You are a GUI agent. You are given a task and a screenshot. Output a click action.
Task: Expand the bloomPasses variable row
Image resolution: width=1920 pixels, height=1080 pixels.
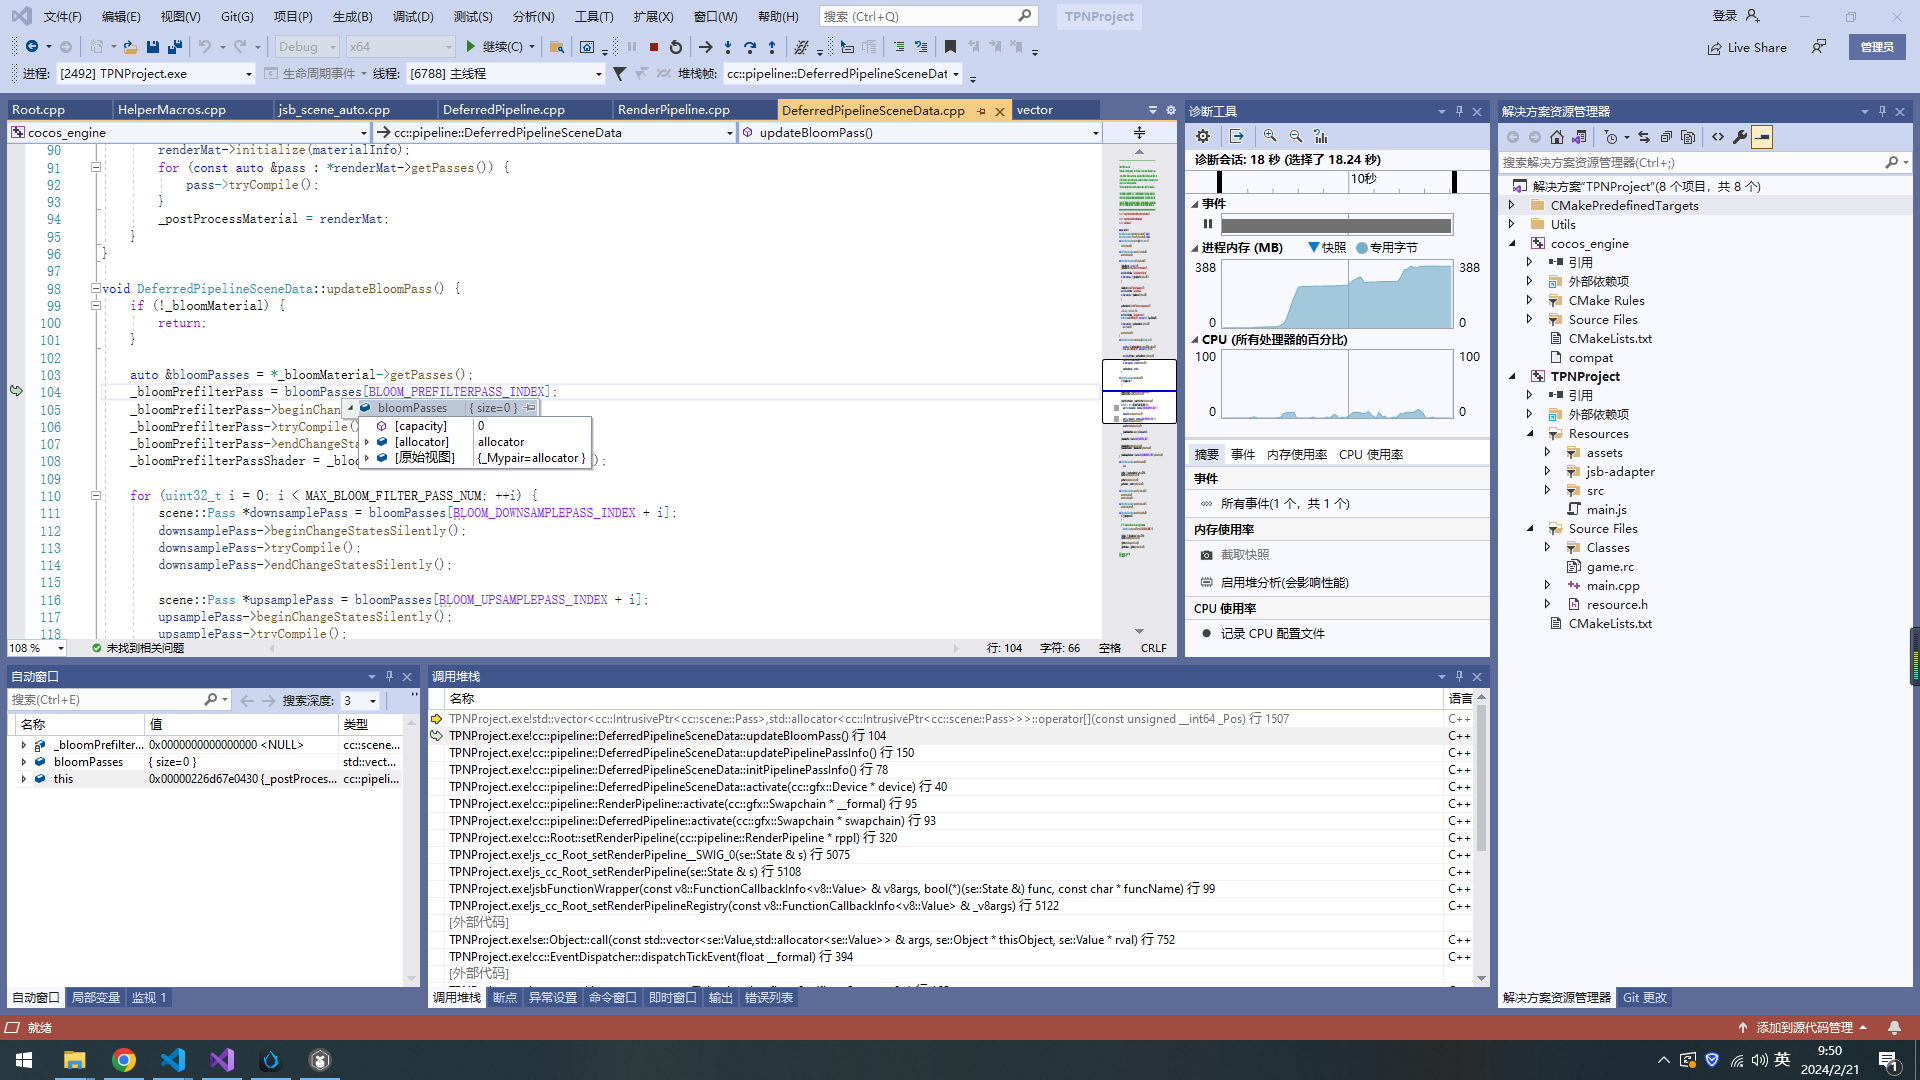(24, 762)
